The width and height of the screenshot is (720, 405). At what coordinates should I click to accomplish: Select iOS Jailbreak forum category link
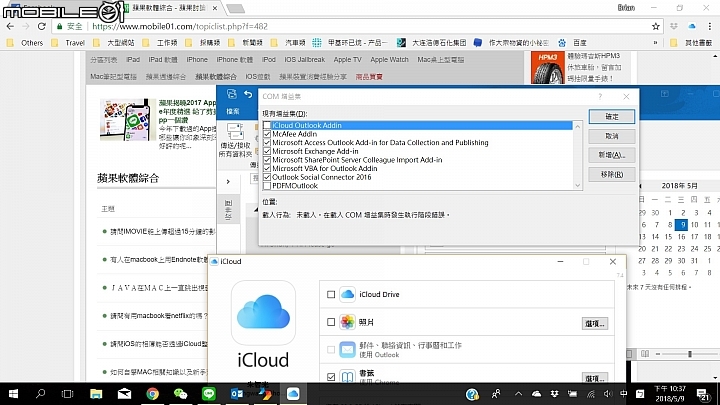304,60
